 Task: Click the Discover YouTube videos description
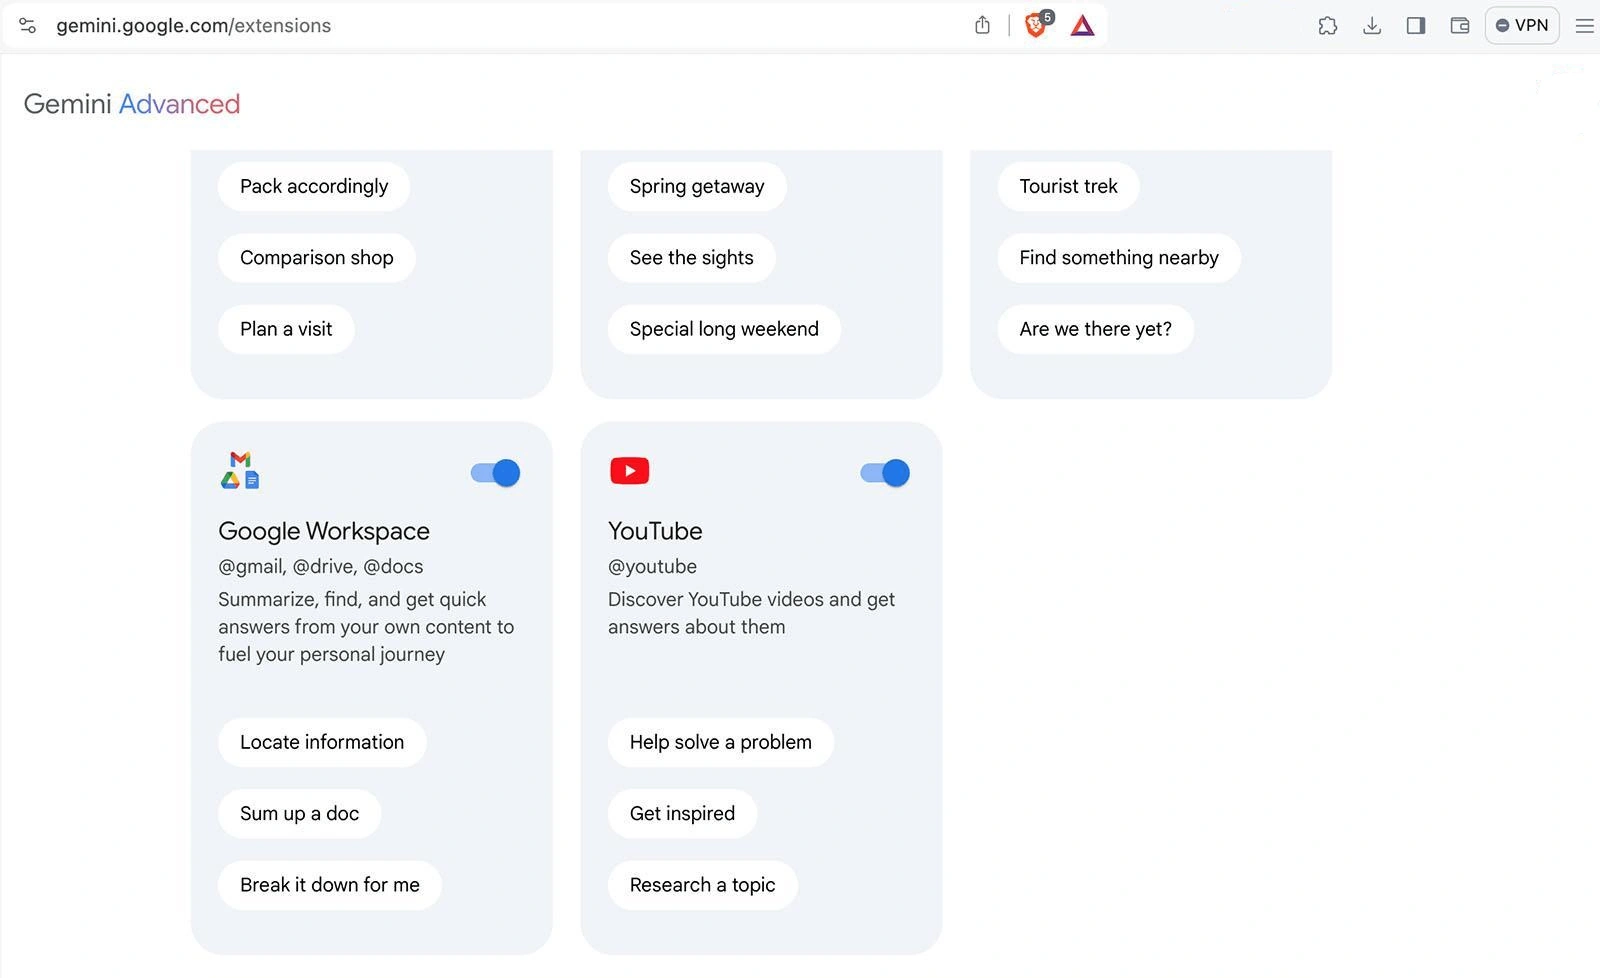click(751, 613)
